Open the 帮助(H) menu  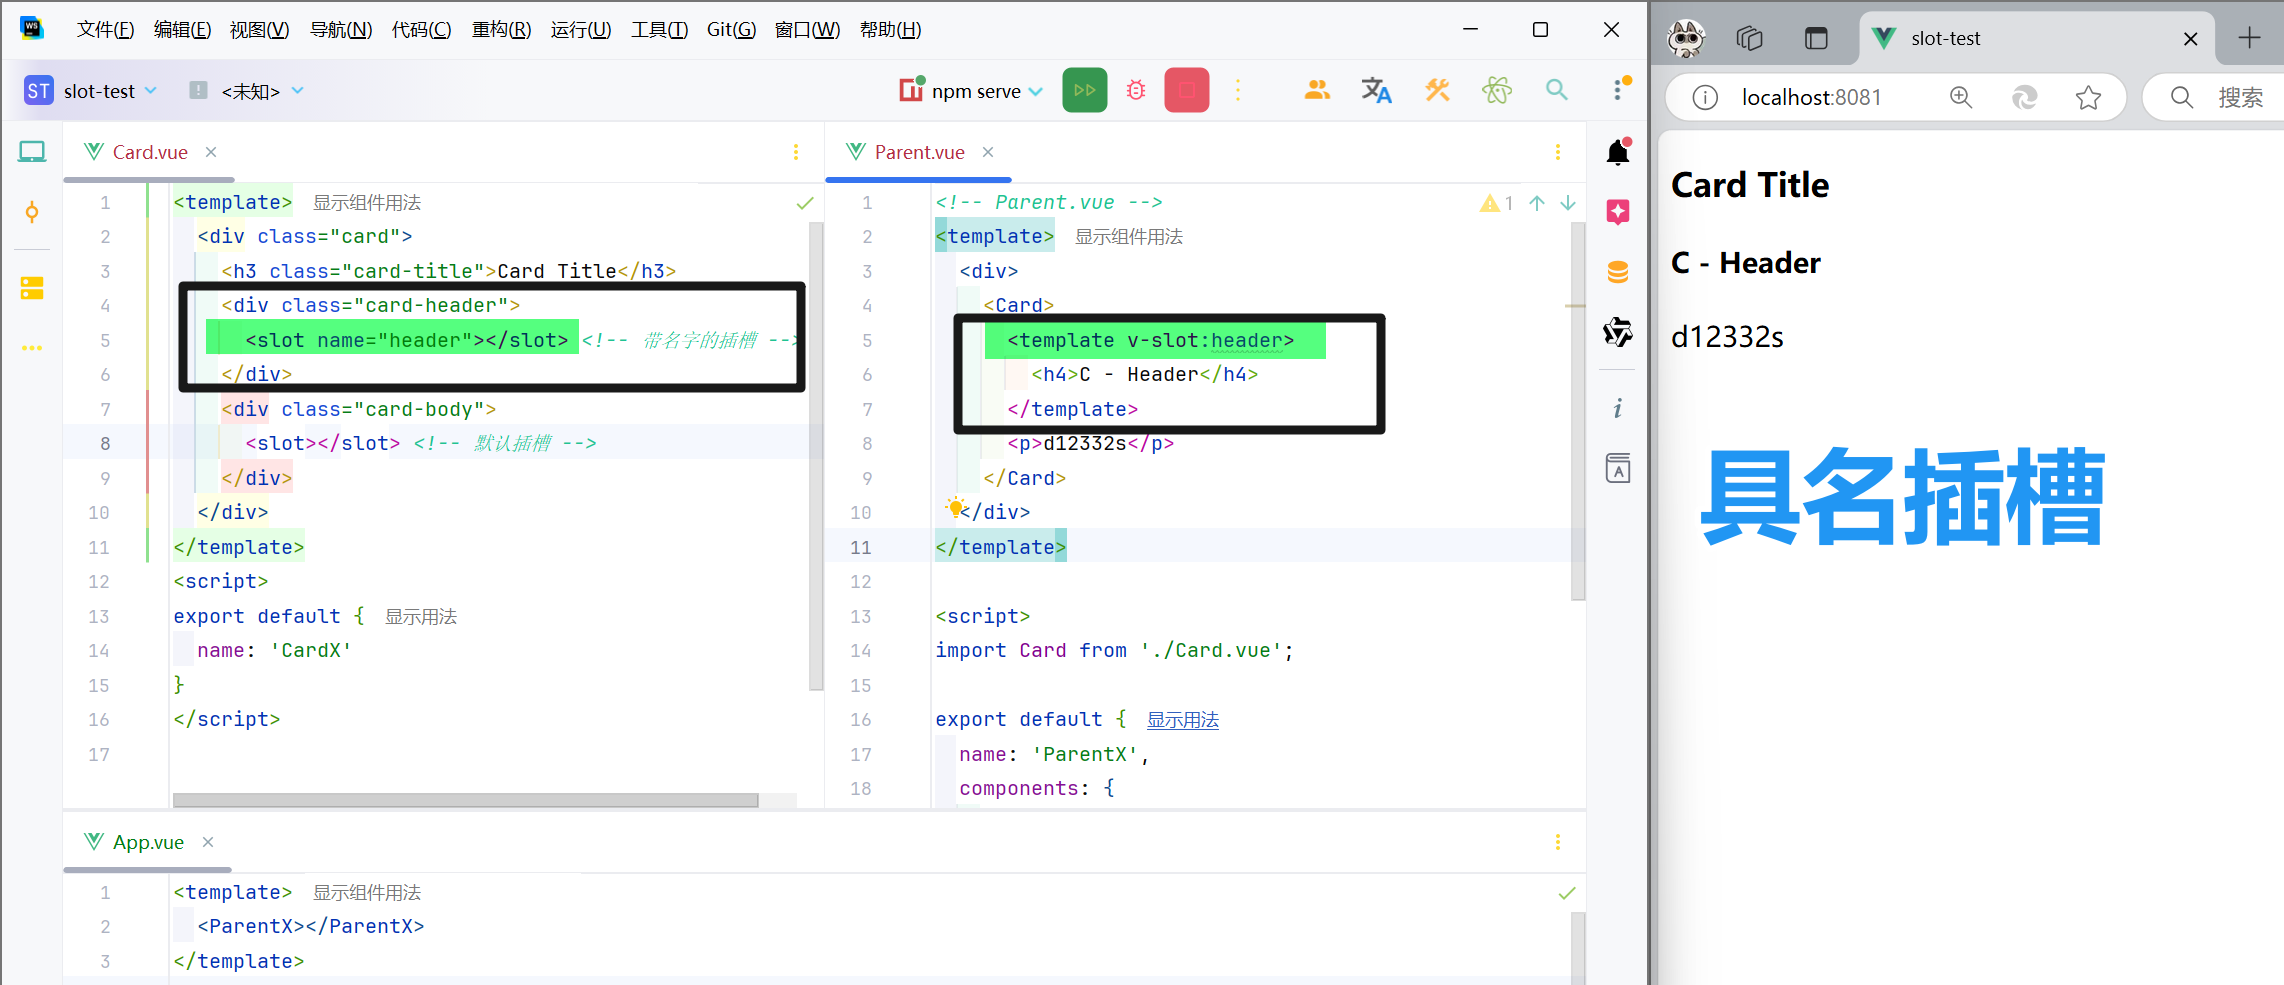(x=890, y=30)
